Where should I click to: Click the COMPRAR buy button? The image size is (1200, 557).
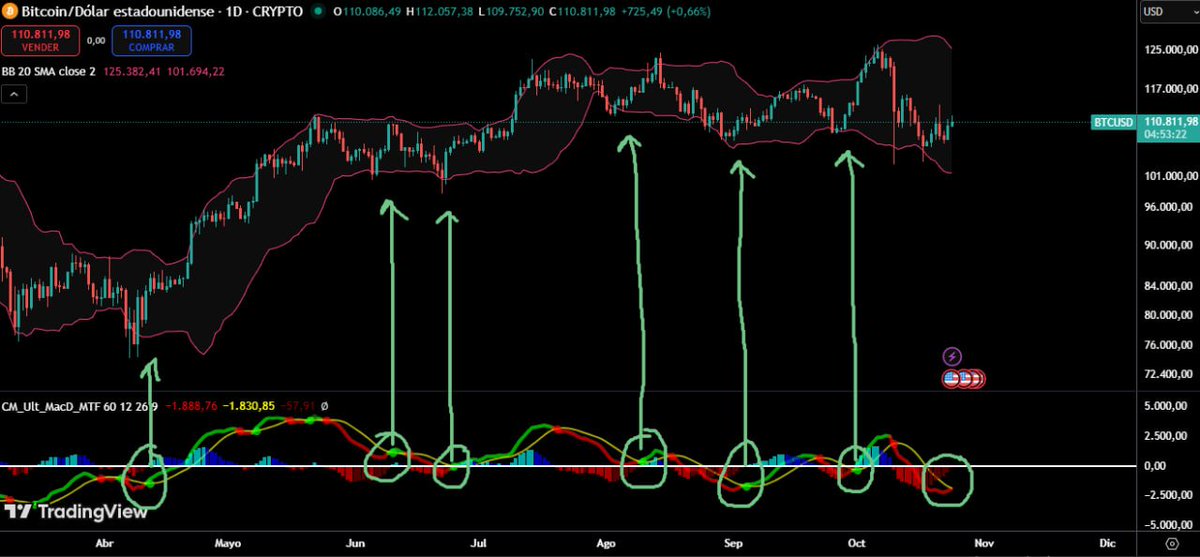coord(152,40)
